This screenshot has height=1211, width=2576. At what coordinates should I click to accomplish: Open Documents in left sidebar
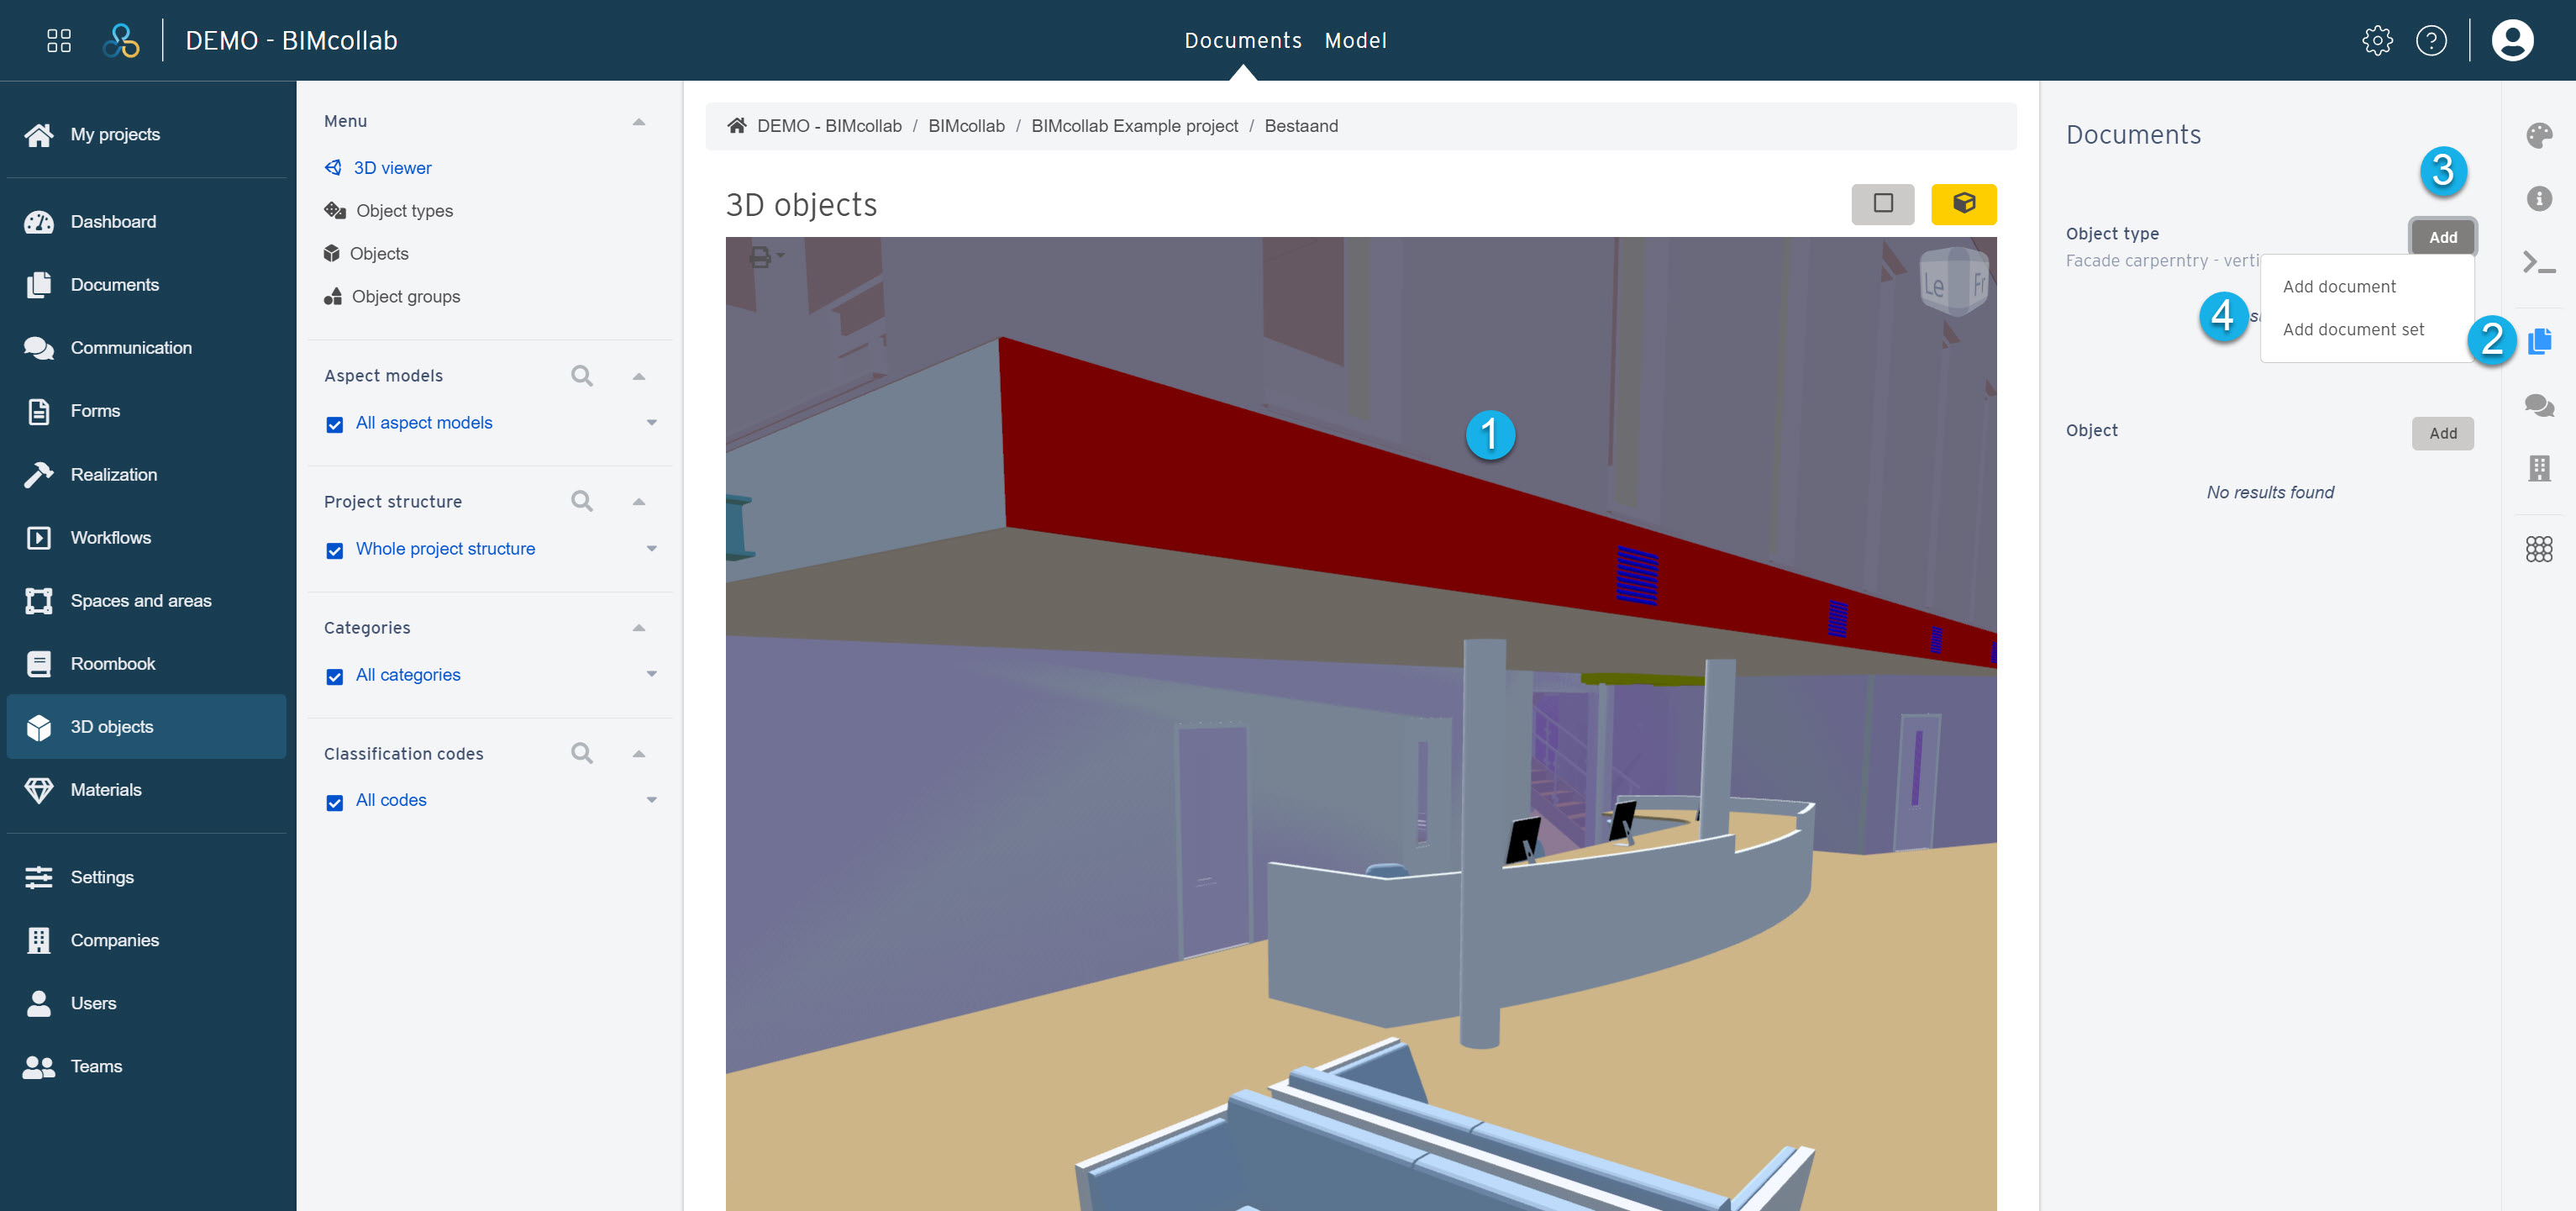[147, 285]
